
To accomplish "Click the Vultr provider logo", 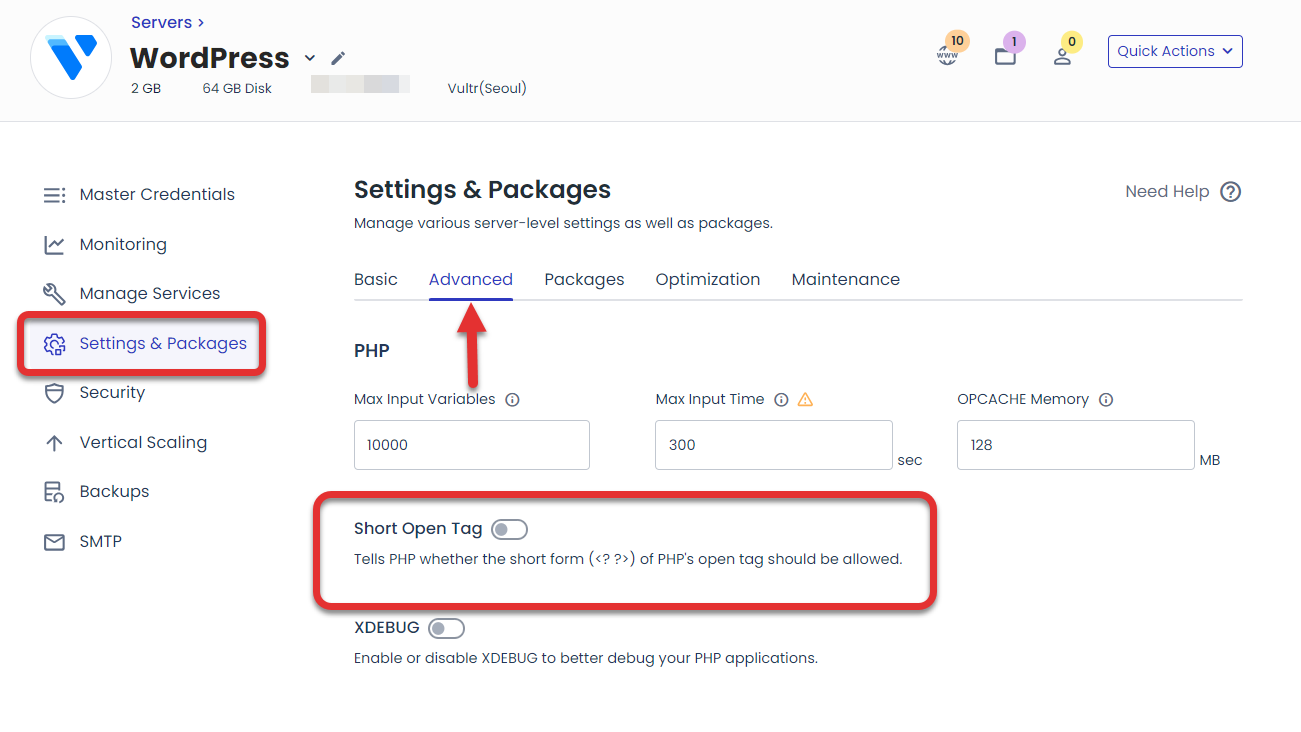I will (72, 57).
